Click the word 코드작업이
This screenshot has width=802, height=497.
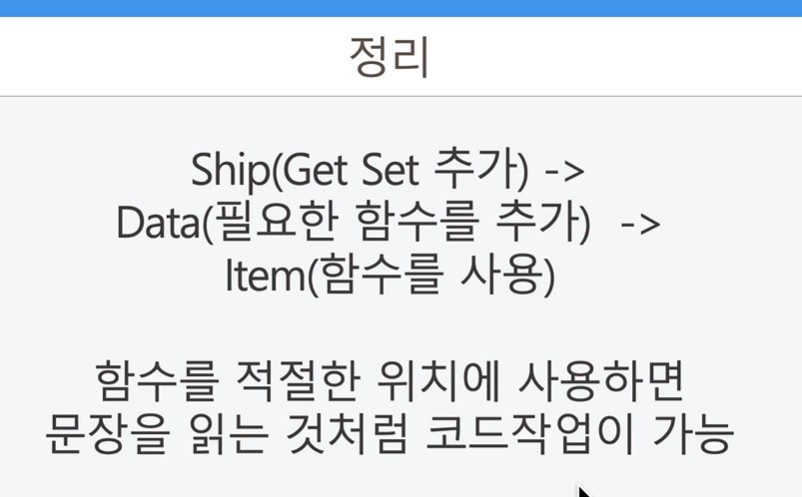[529, 434]
